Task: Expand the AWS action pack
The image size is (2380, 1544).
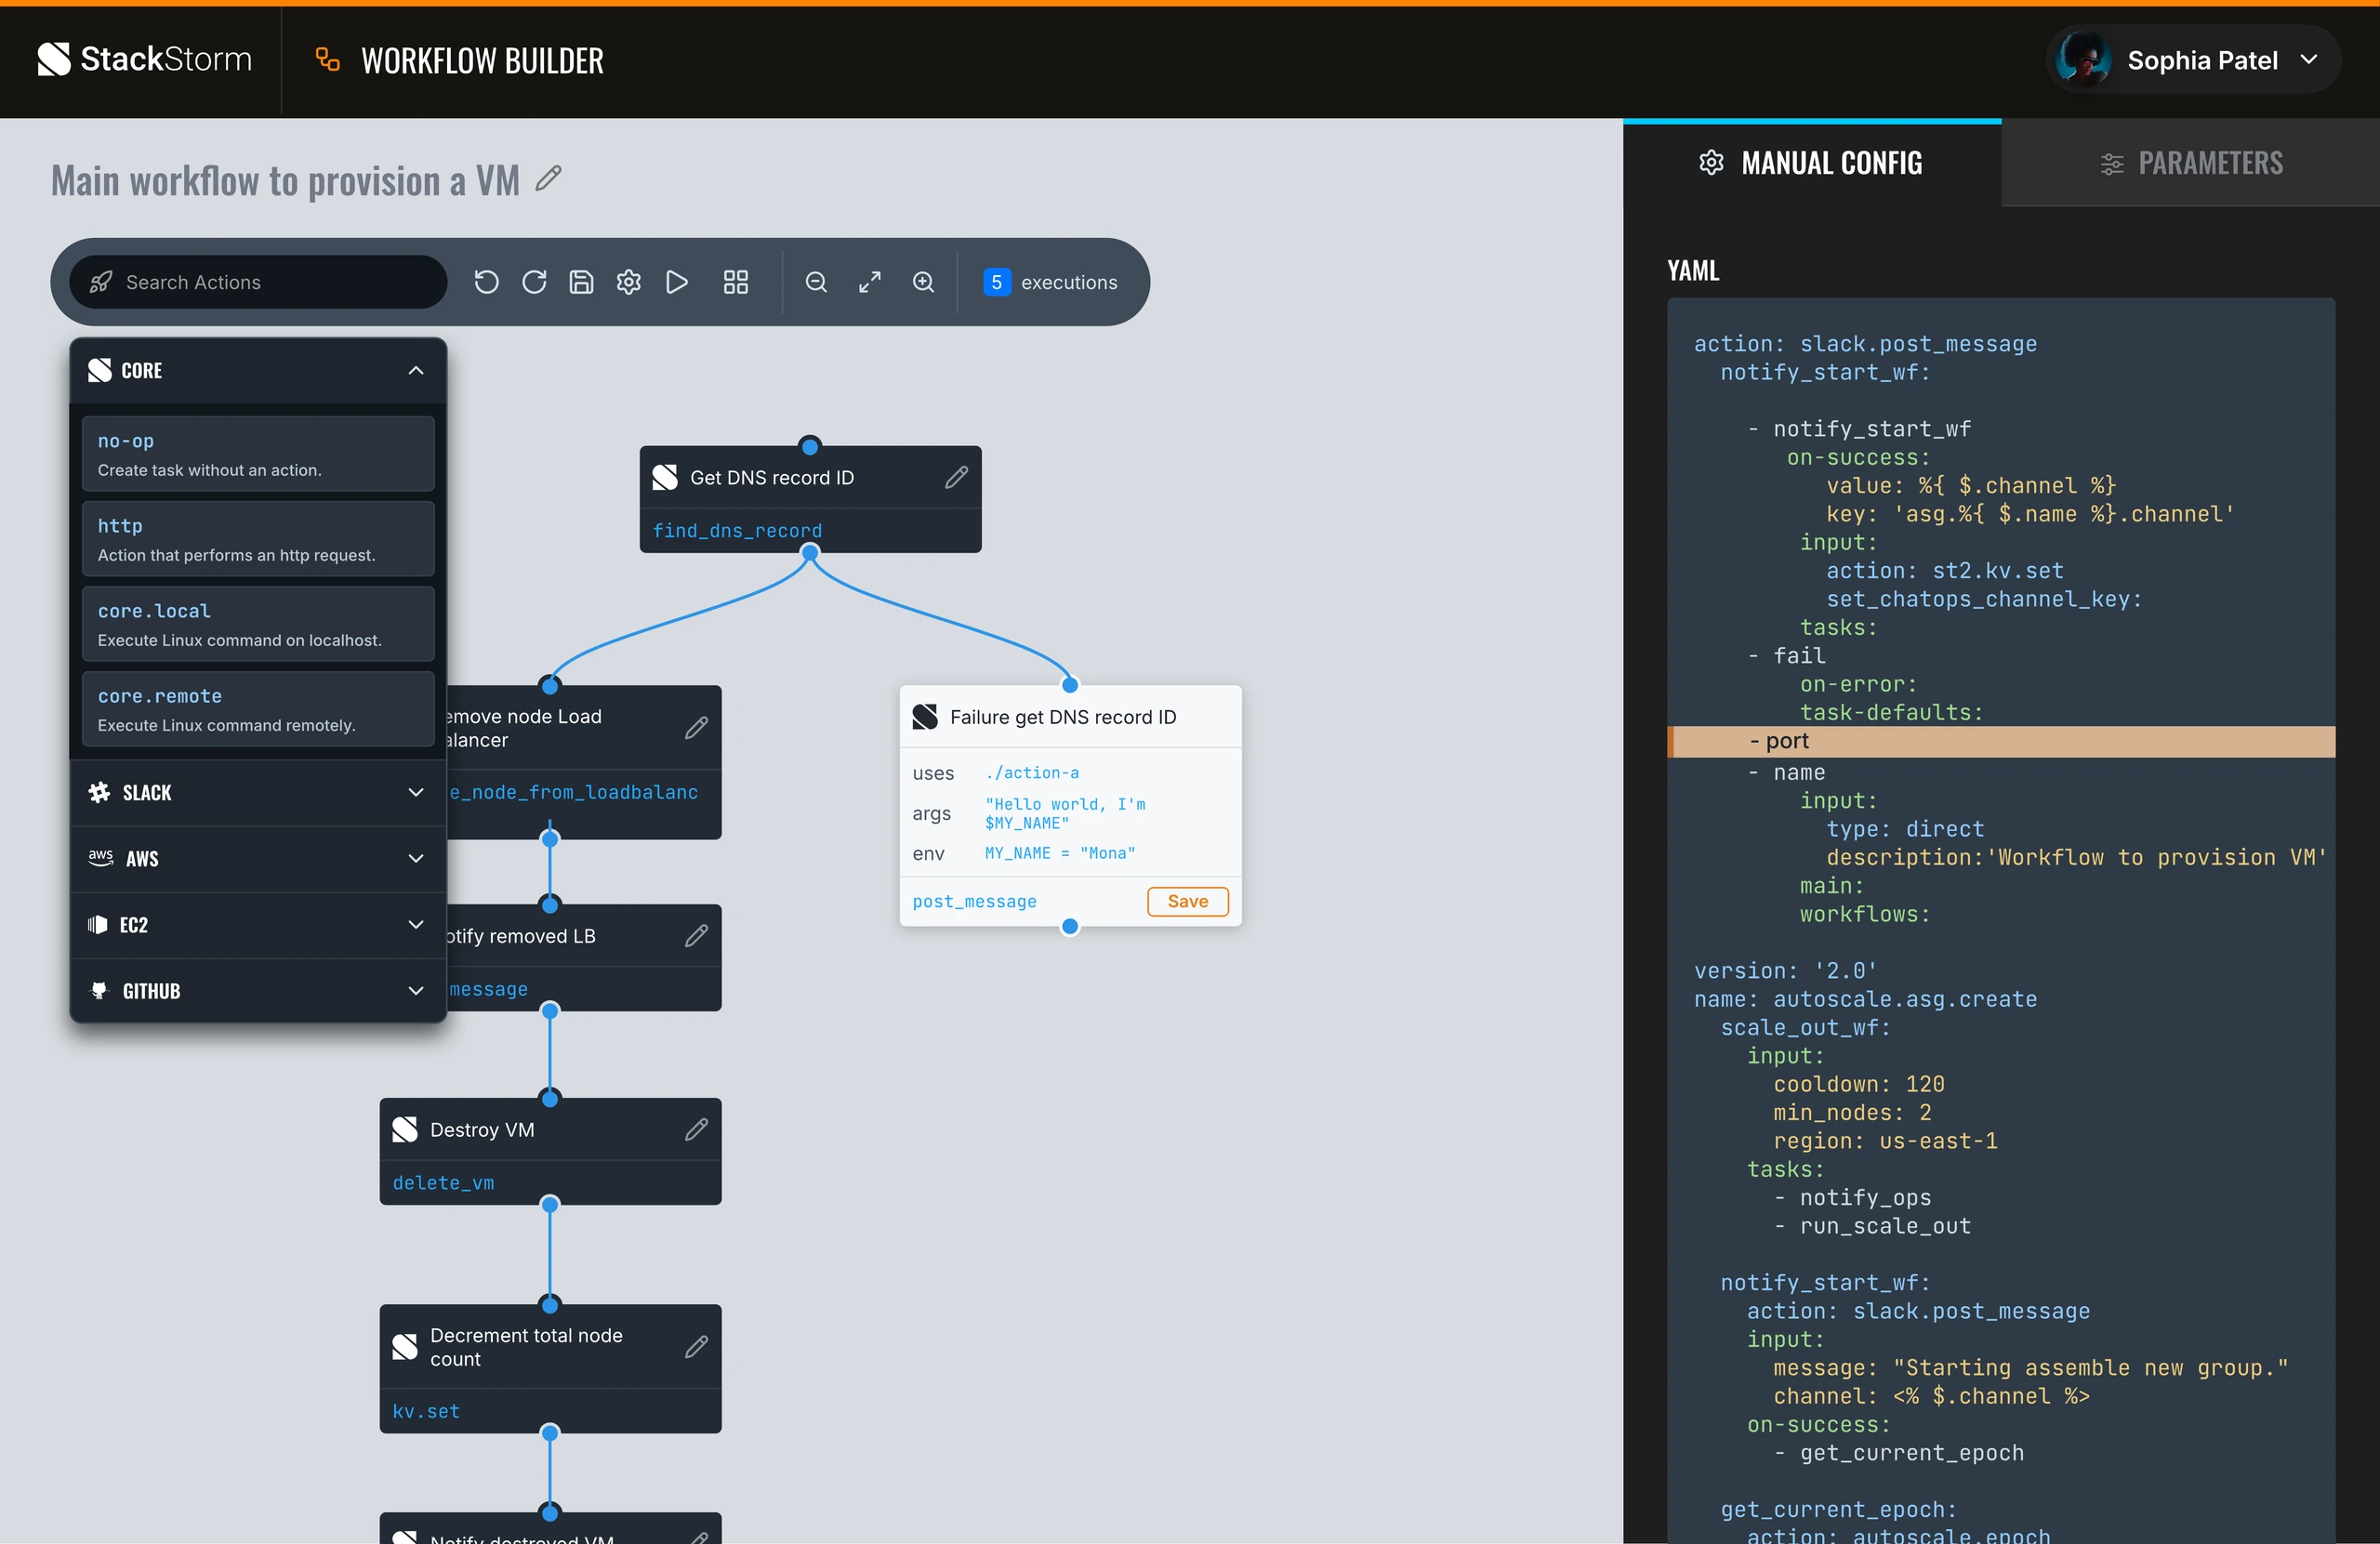Action: click(416, 859)
